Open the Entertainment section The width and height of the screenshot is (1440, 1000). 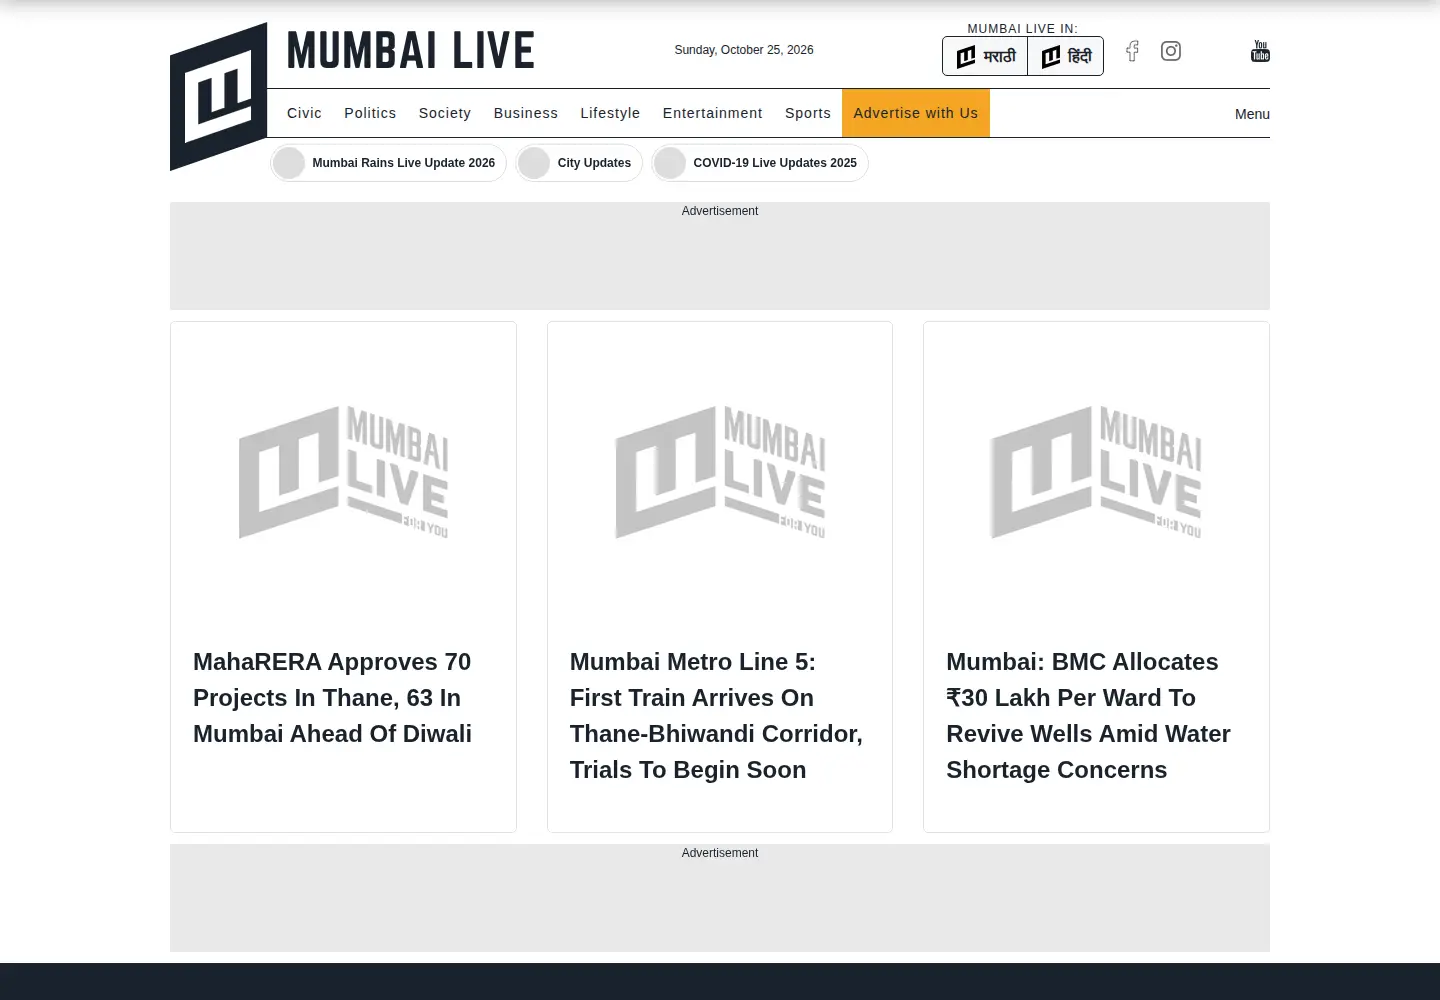pos(713,113)
